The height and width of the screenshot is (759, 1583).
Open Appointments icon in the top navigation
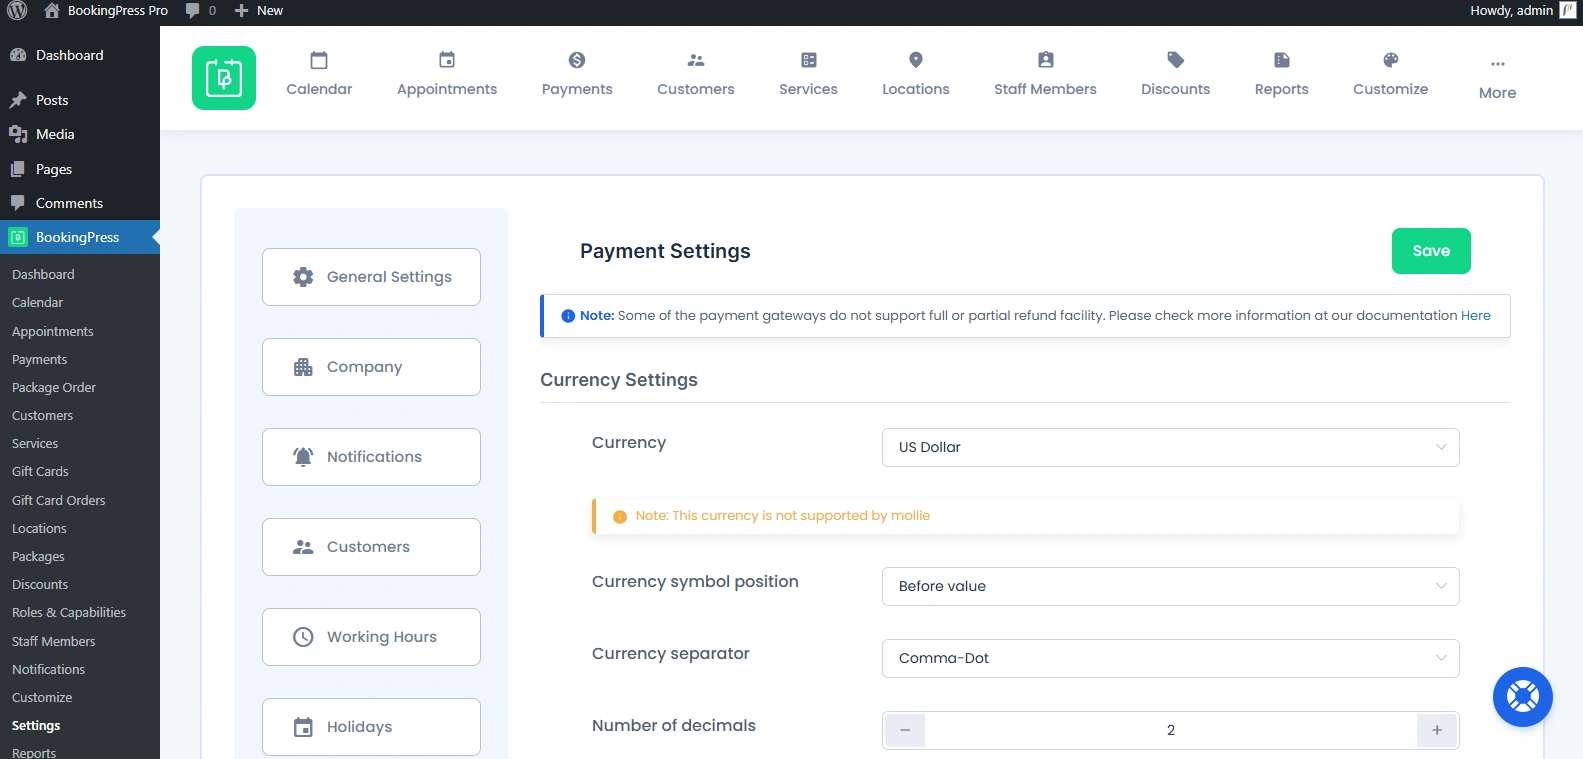tap(447, 60)
